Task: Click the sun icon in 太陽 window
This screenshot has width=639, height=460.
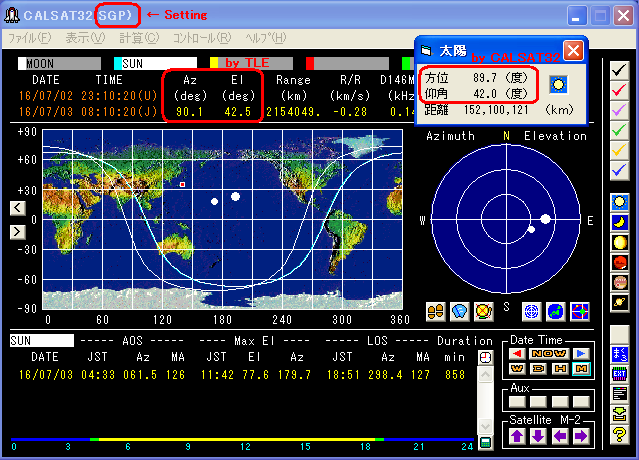Action: click(x=558, y=85)
